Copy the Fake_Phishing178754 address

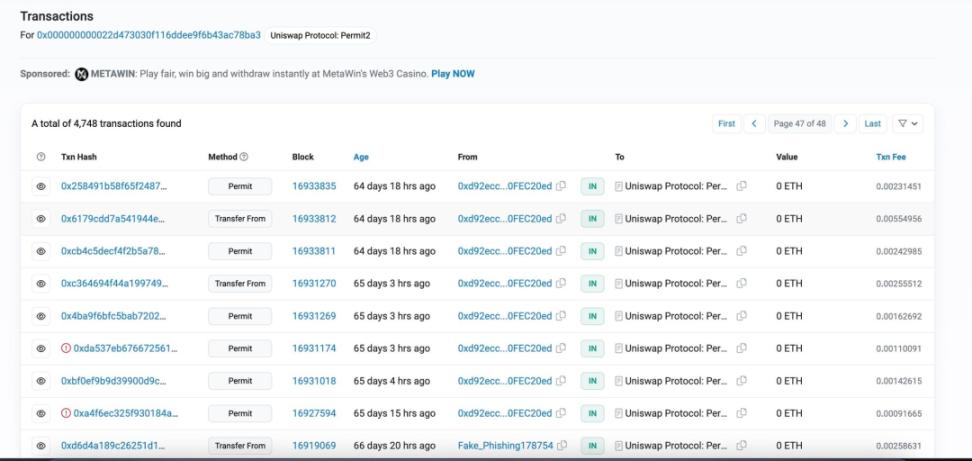pos(561,446)
